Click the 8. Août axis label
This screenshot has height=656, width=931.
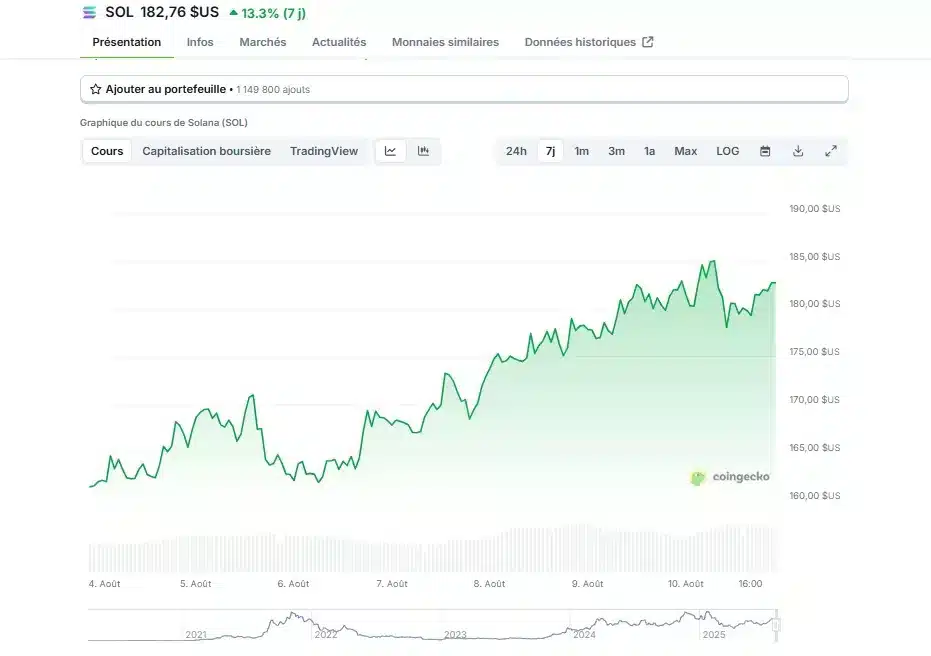[489, 584]
